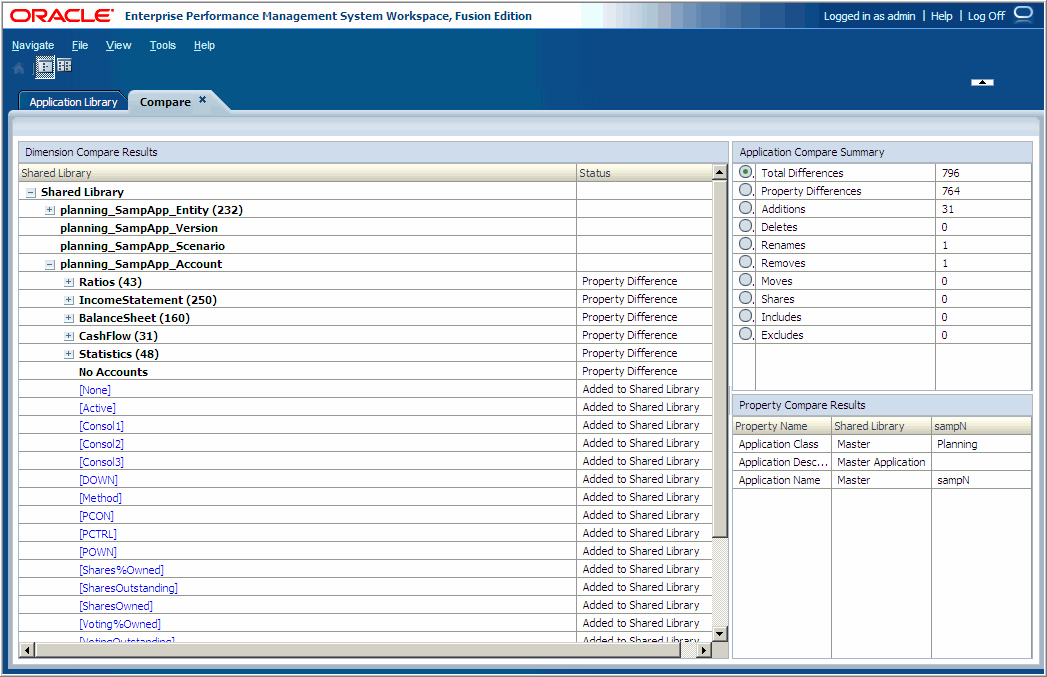Select the Includes radio button

[x=745, y=316]
